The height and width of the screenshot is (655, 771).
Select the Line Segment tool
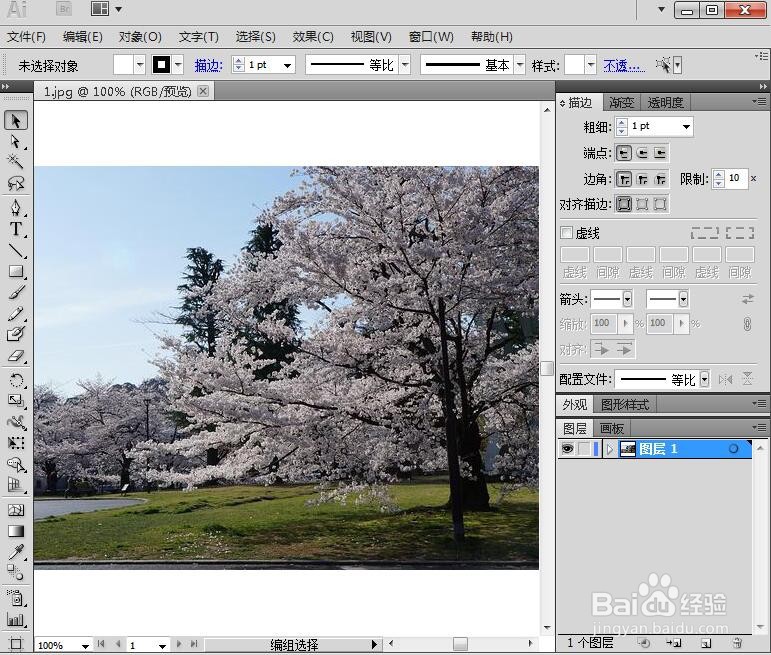point(16,251)
